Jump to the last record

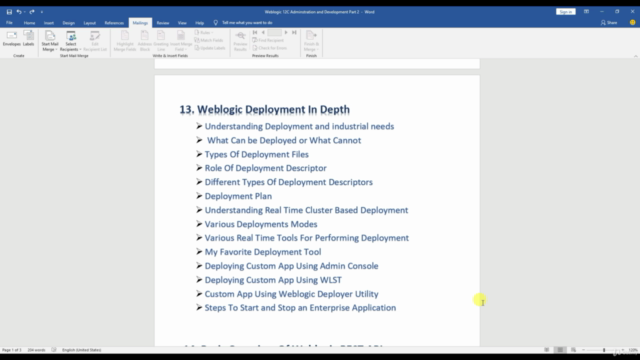pos(294,32)
